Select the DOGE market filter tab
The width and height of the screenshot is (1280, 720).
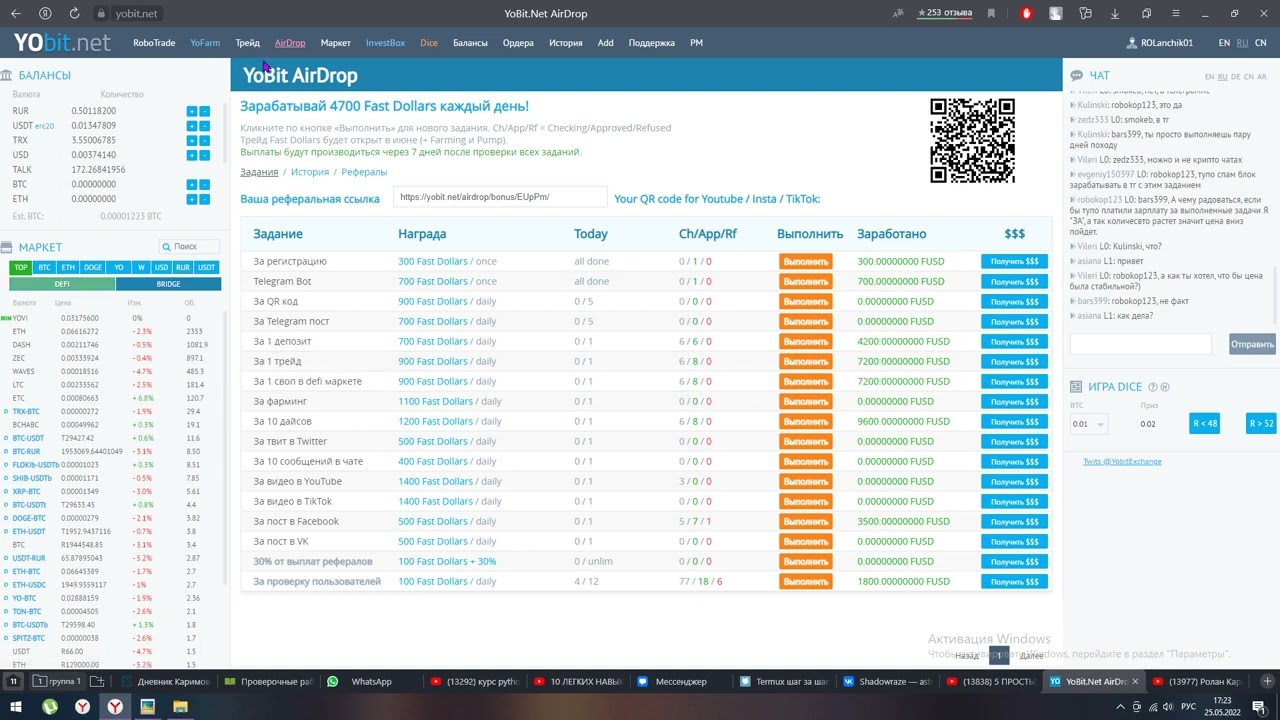93,267
